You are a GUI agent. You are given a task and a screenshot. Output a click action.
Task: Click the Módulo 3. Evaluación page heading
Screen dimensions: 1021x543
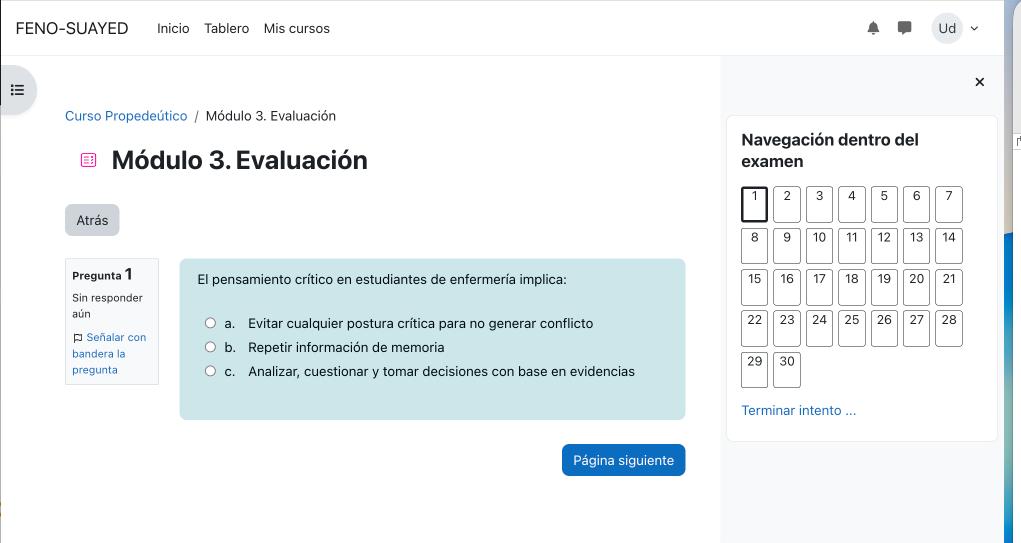click(x=240, y=160)
